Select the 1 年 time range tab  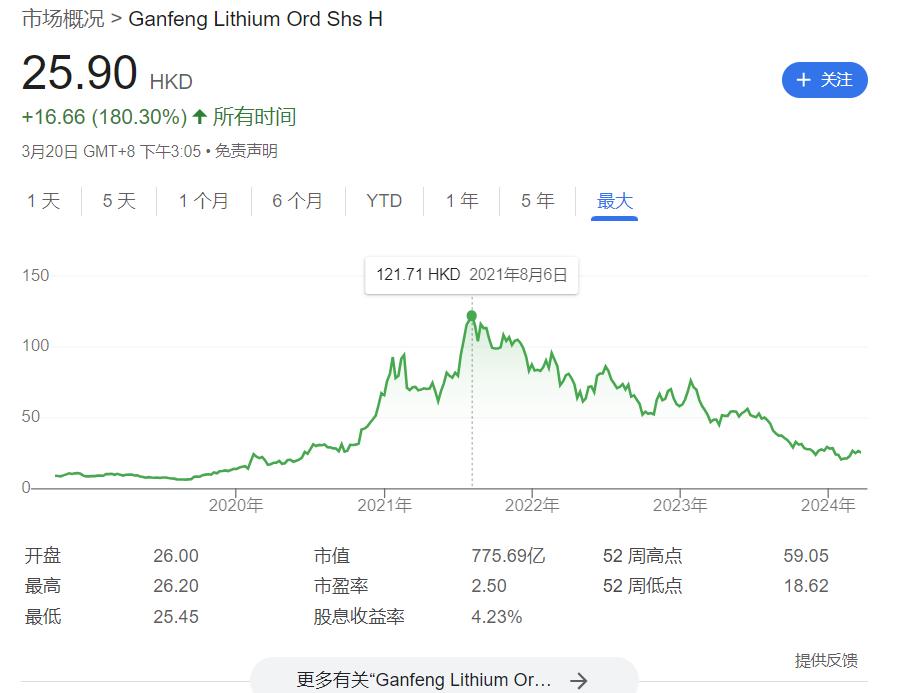pyautogui.click(x=462, y=201)
